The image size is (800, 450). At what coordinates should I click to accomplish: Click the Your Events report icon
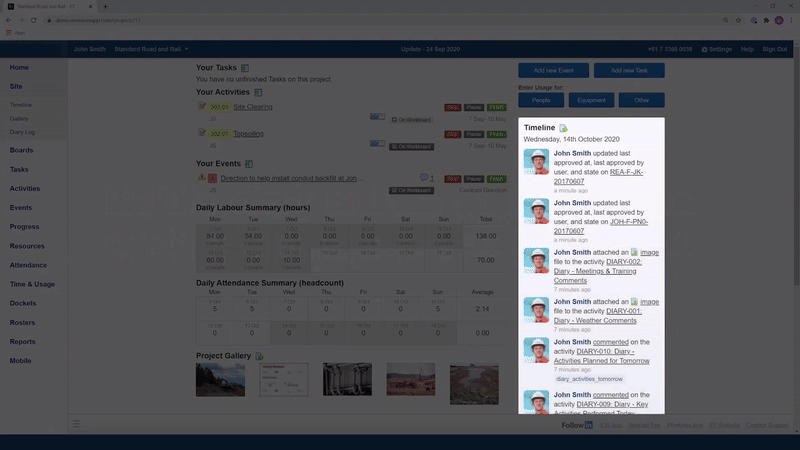[x=249, y=163]
